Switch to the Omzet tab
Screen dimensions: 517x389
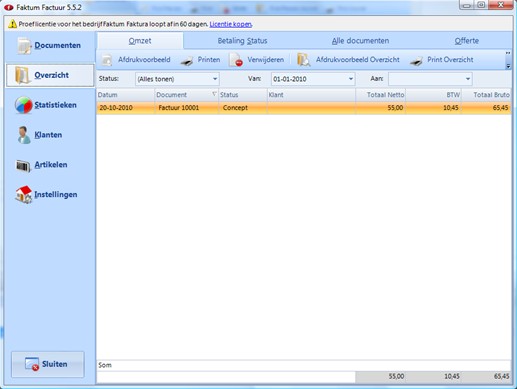(x=140, y=41)
